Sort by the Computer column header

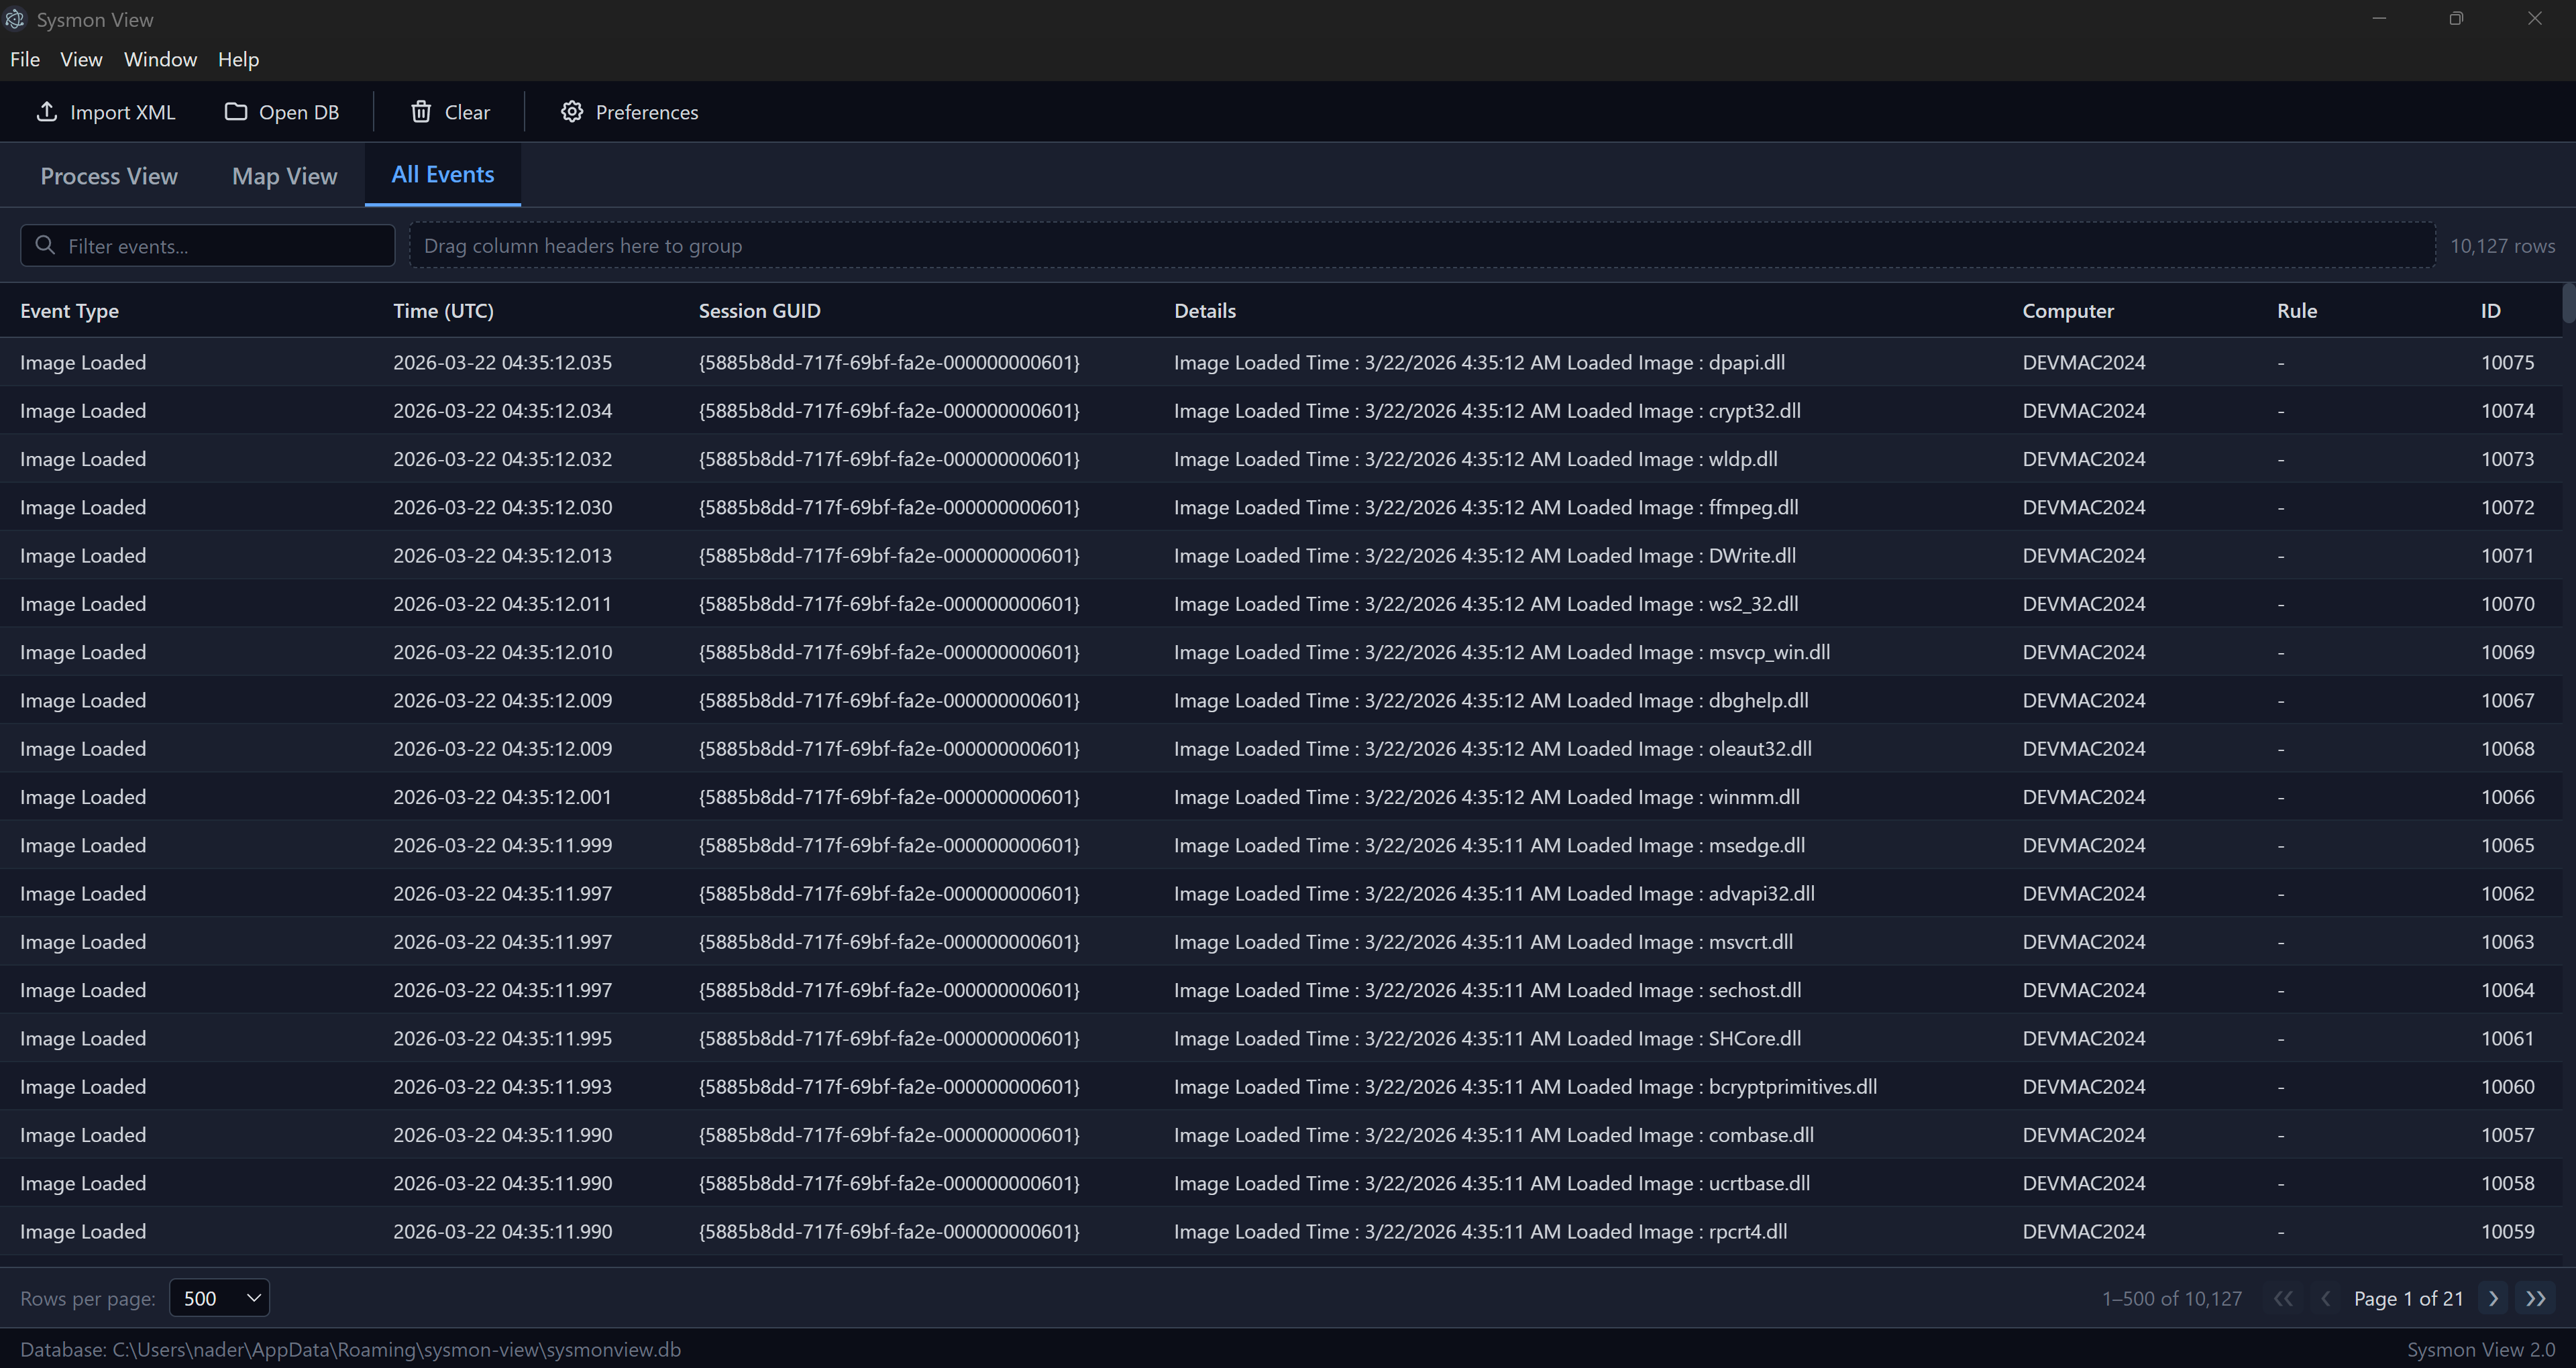[2068, 311]
